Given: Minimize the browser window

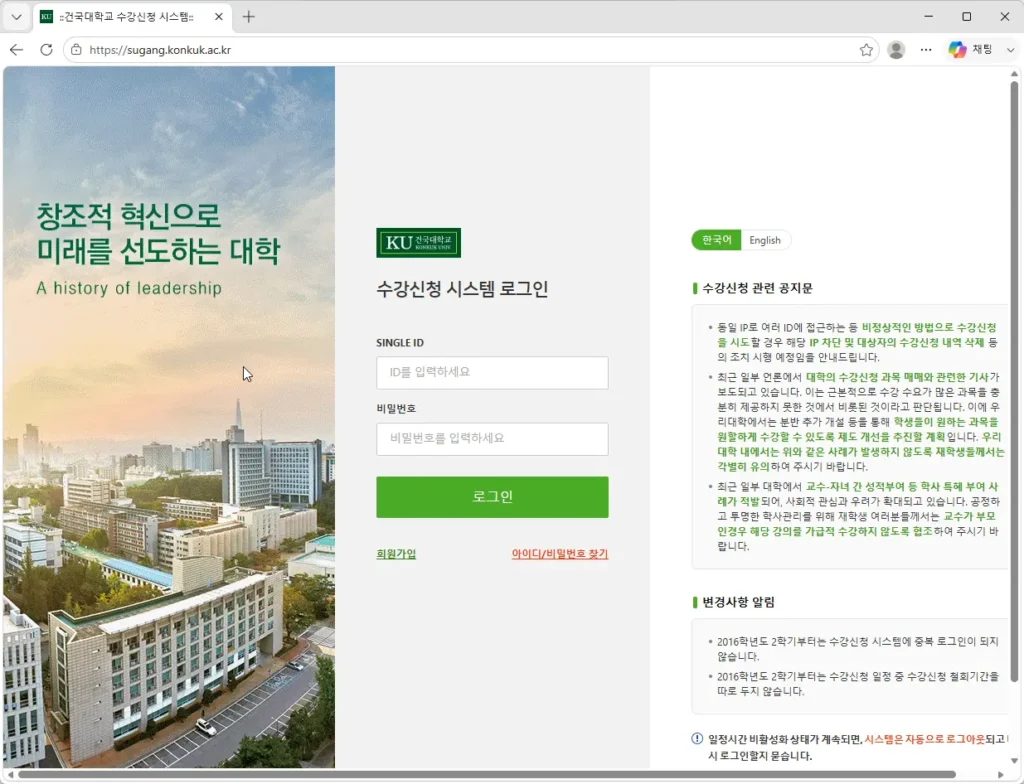Looking at the screenshot, I should pos(929,16).
